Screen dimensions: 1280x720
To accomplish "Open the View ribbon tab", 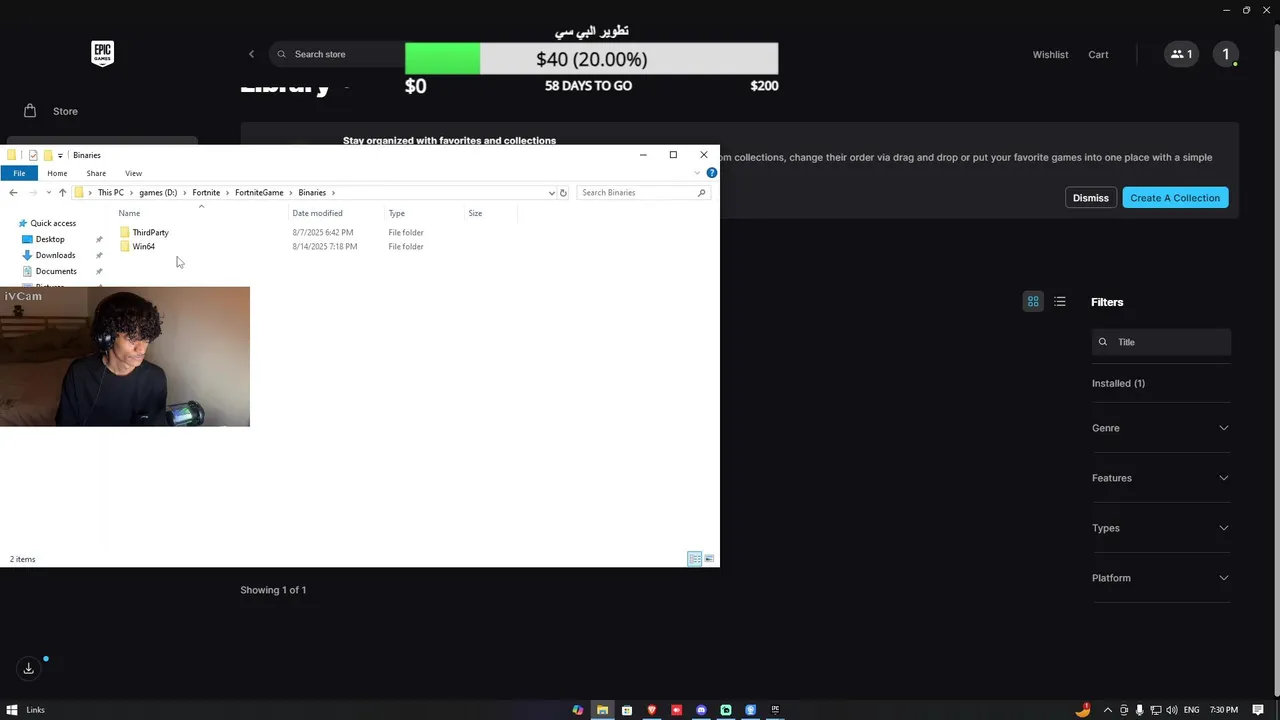I will tap(133, 173).
